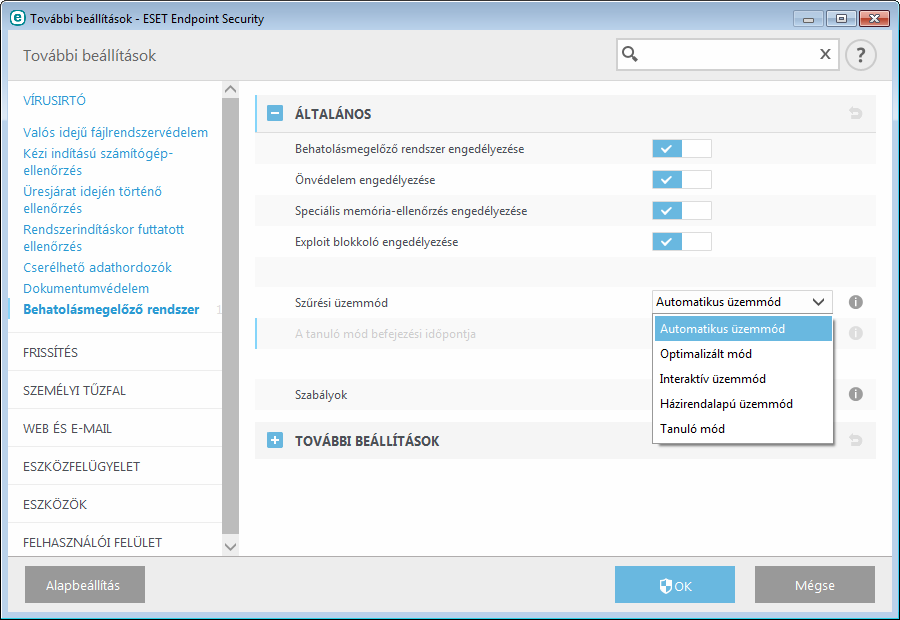The height and width of the screenshot is (620, 900).
Task: Clear the search field with X
Action: [x=825, y=54]
